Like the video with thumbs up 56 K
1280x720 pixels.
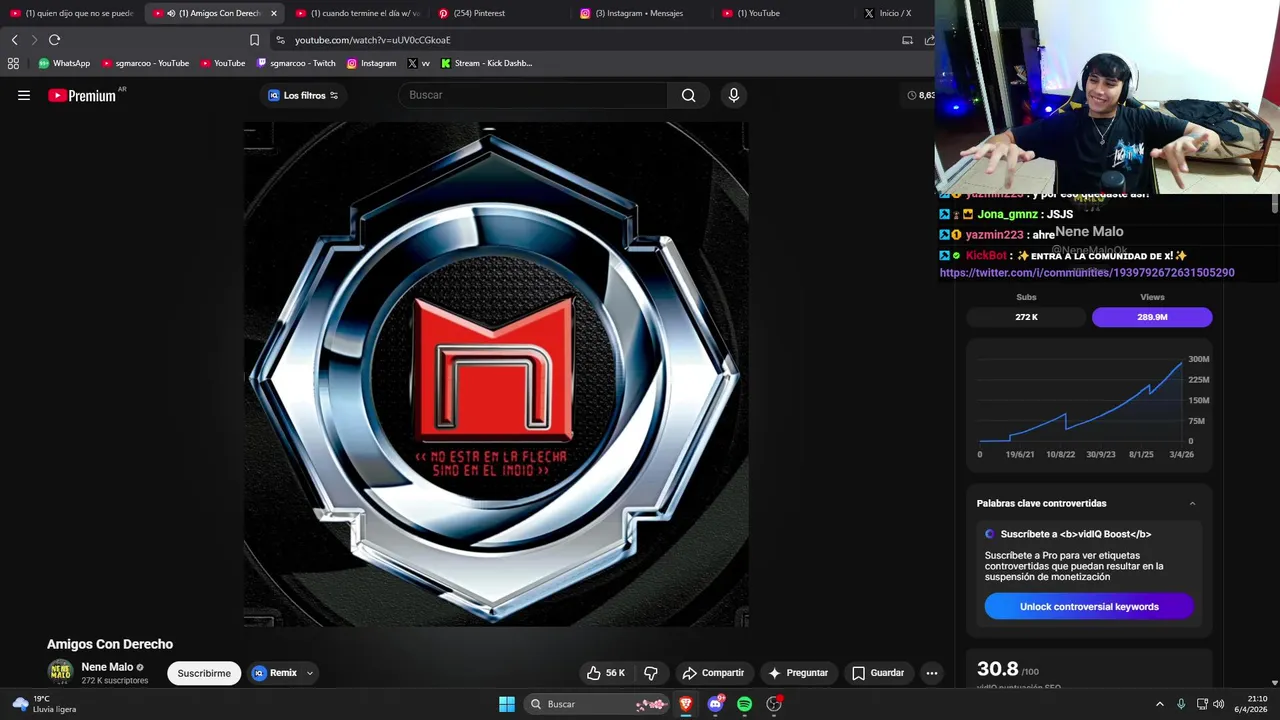point(606,673)
